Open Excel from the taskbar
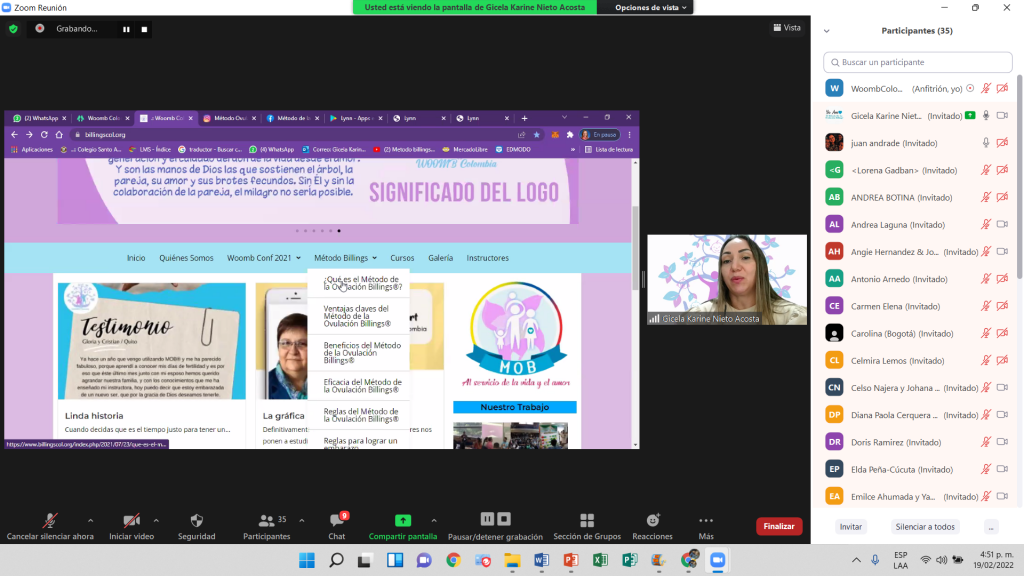This screenshot has height=576, width=1024. [600, 560]
